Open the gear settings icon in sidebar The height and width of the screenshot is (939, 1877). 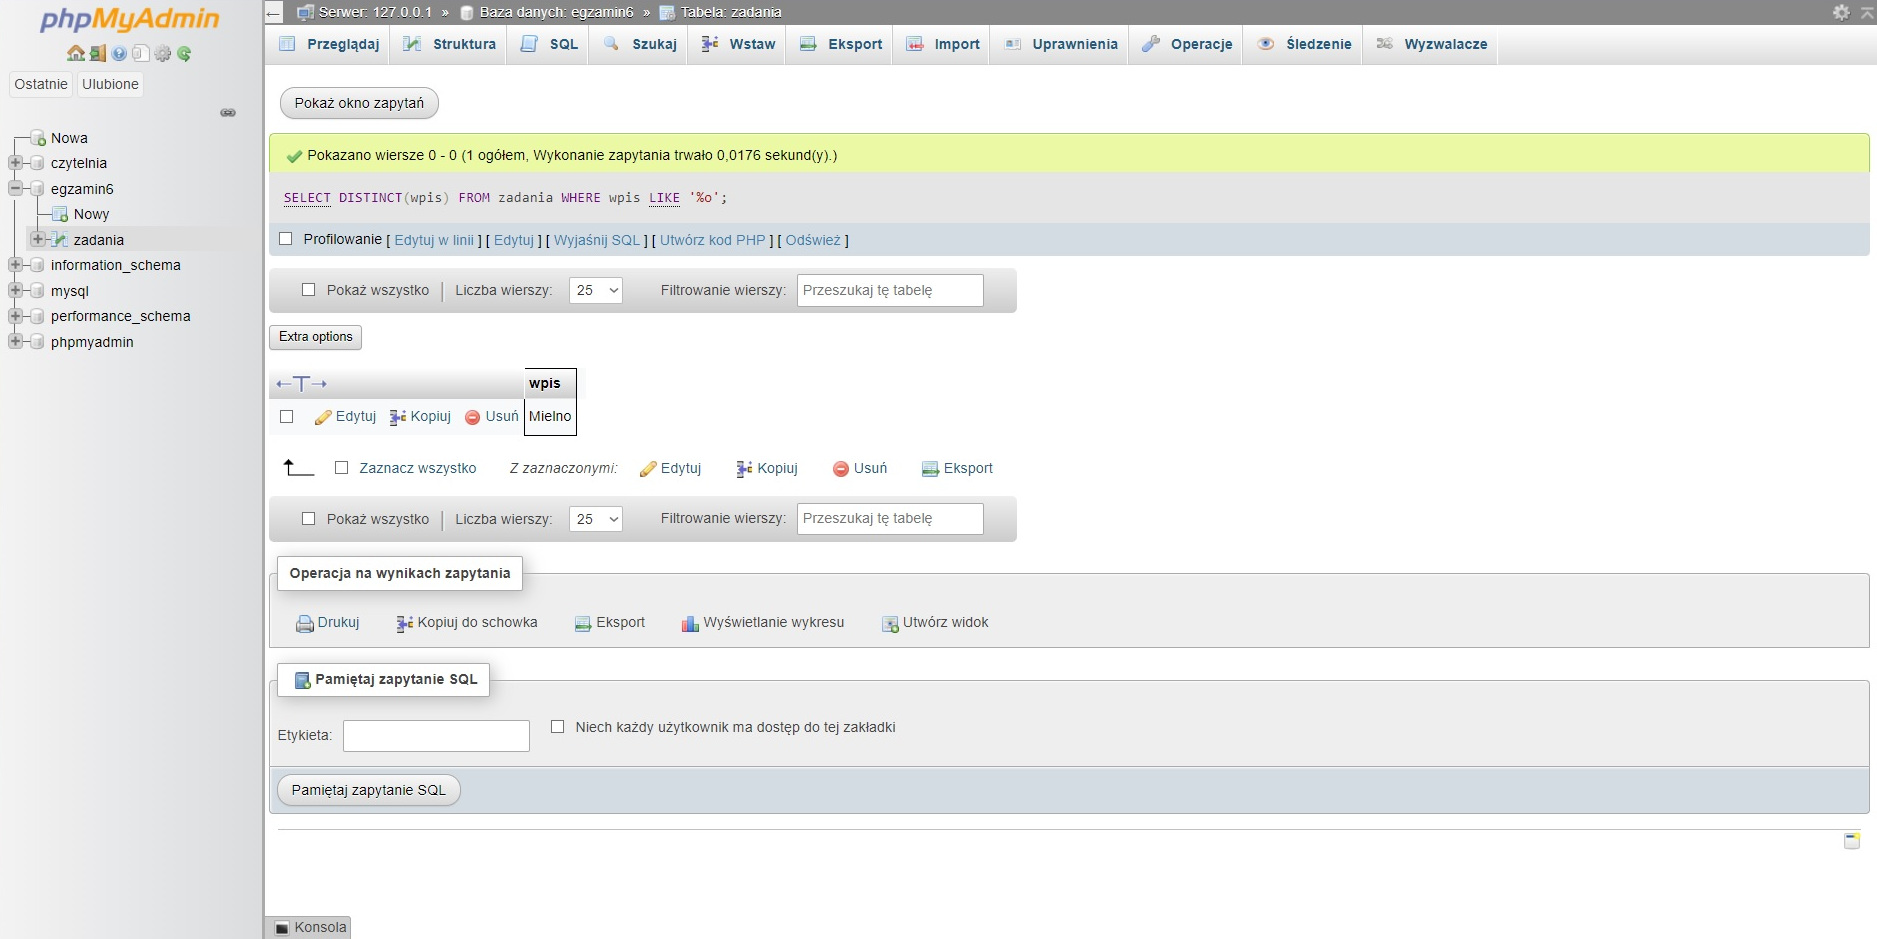[163, 53]
